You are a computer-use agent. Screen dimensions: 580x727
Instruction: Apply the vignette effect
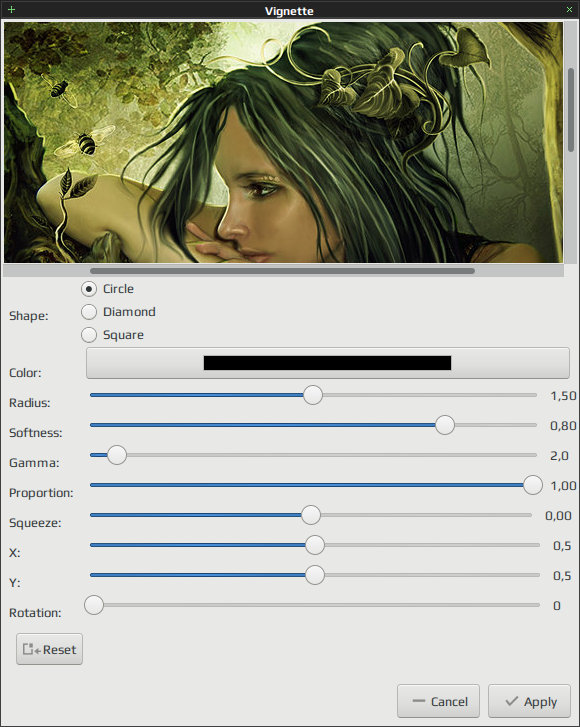pyautogui.click(x=529, y=701)
